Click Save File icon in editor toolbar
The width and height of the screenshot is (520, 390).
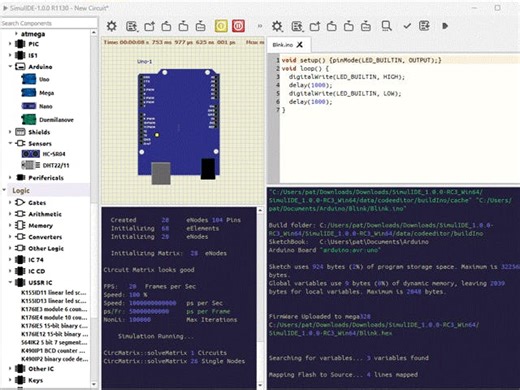tap(331, 26)
